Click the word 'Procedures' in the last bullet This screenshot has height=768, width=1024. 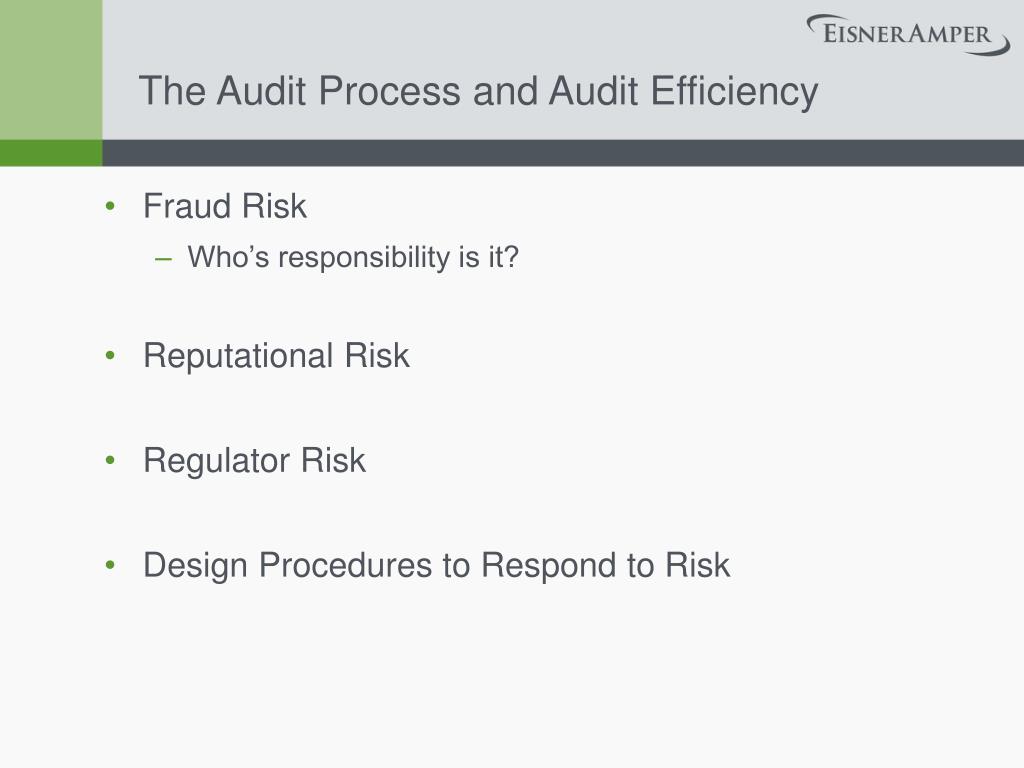[x=345, y=566]
